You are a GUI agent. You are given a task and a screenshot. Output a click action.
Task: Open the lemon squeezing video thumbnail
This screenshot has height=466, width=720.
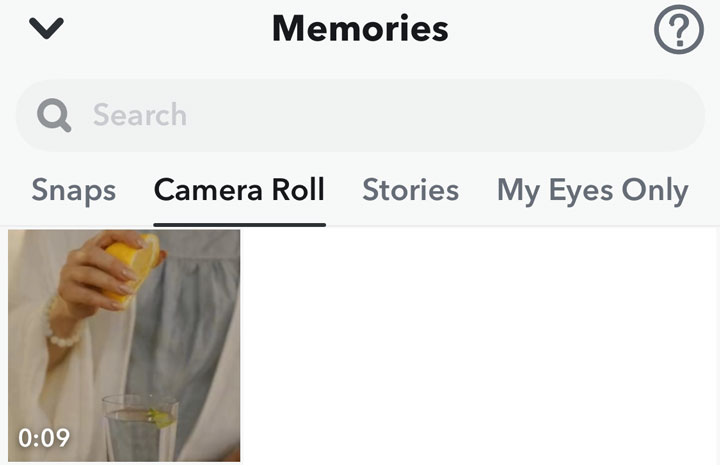pos(124,346)
